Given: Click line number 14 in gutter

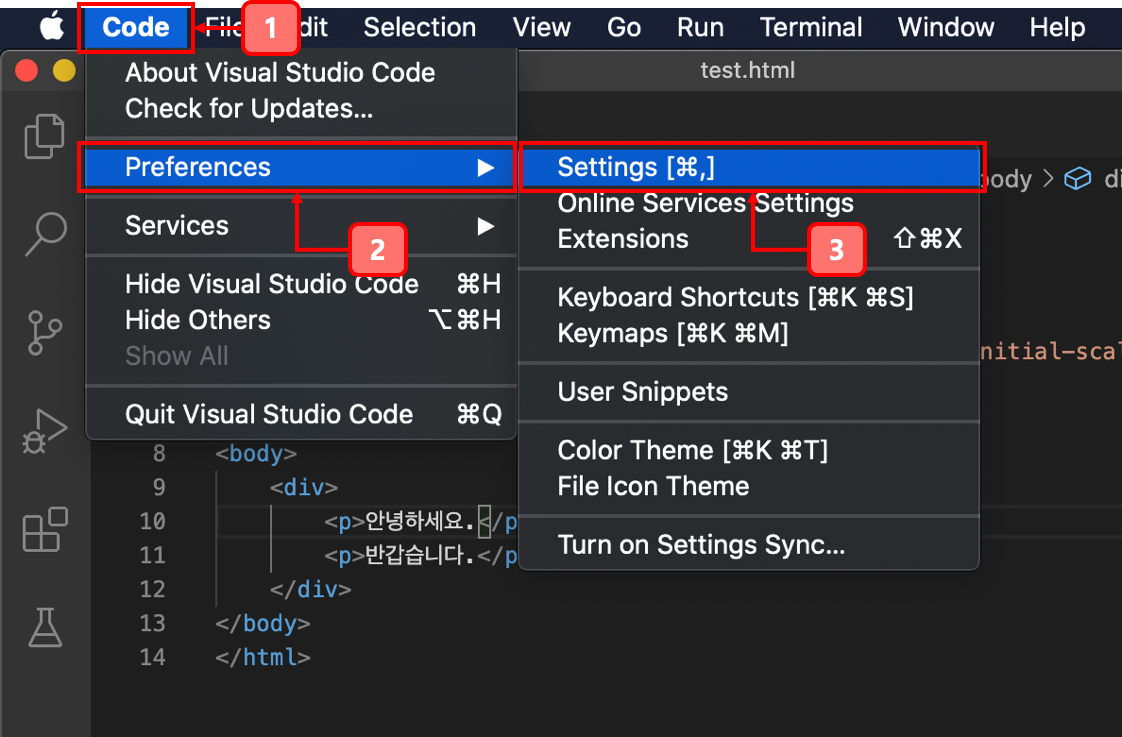Looking at the screenshot, I should click(153, 657).
